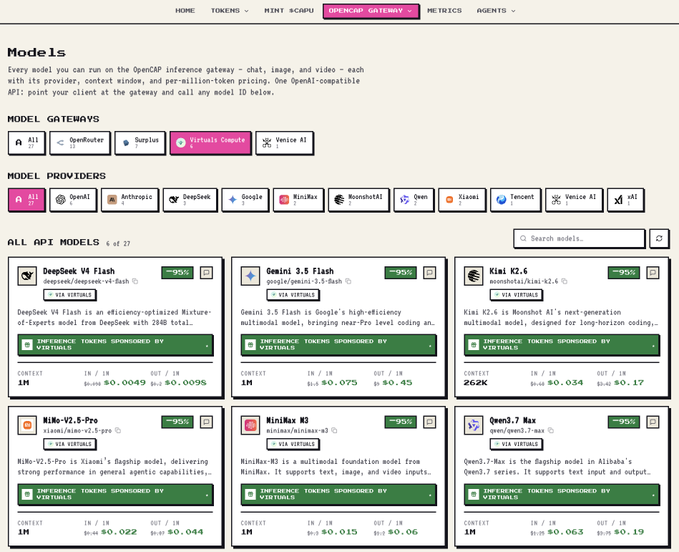The image size is (679, 552).
Task: Expand sponsored tokens banner on Qwen3.7 Max
Action: coord(562,494)
